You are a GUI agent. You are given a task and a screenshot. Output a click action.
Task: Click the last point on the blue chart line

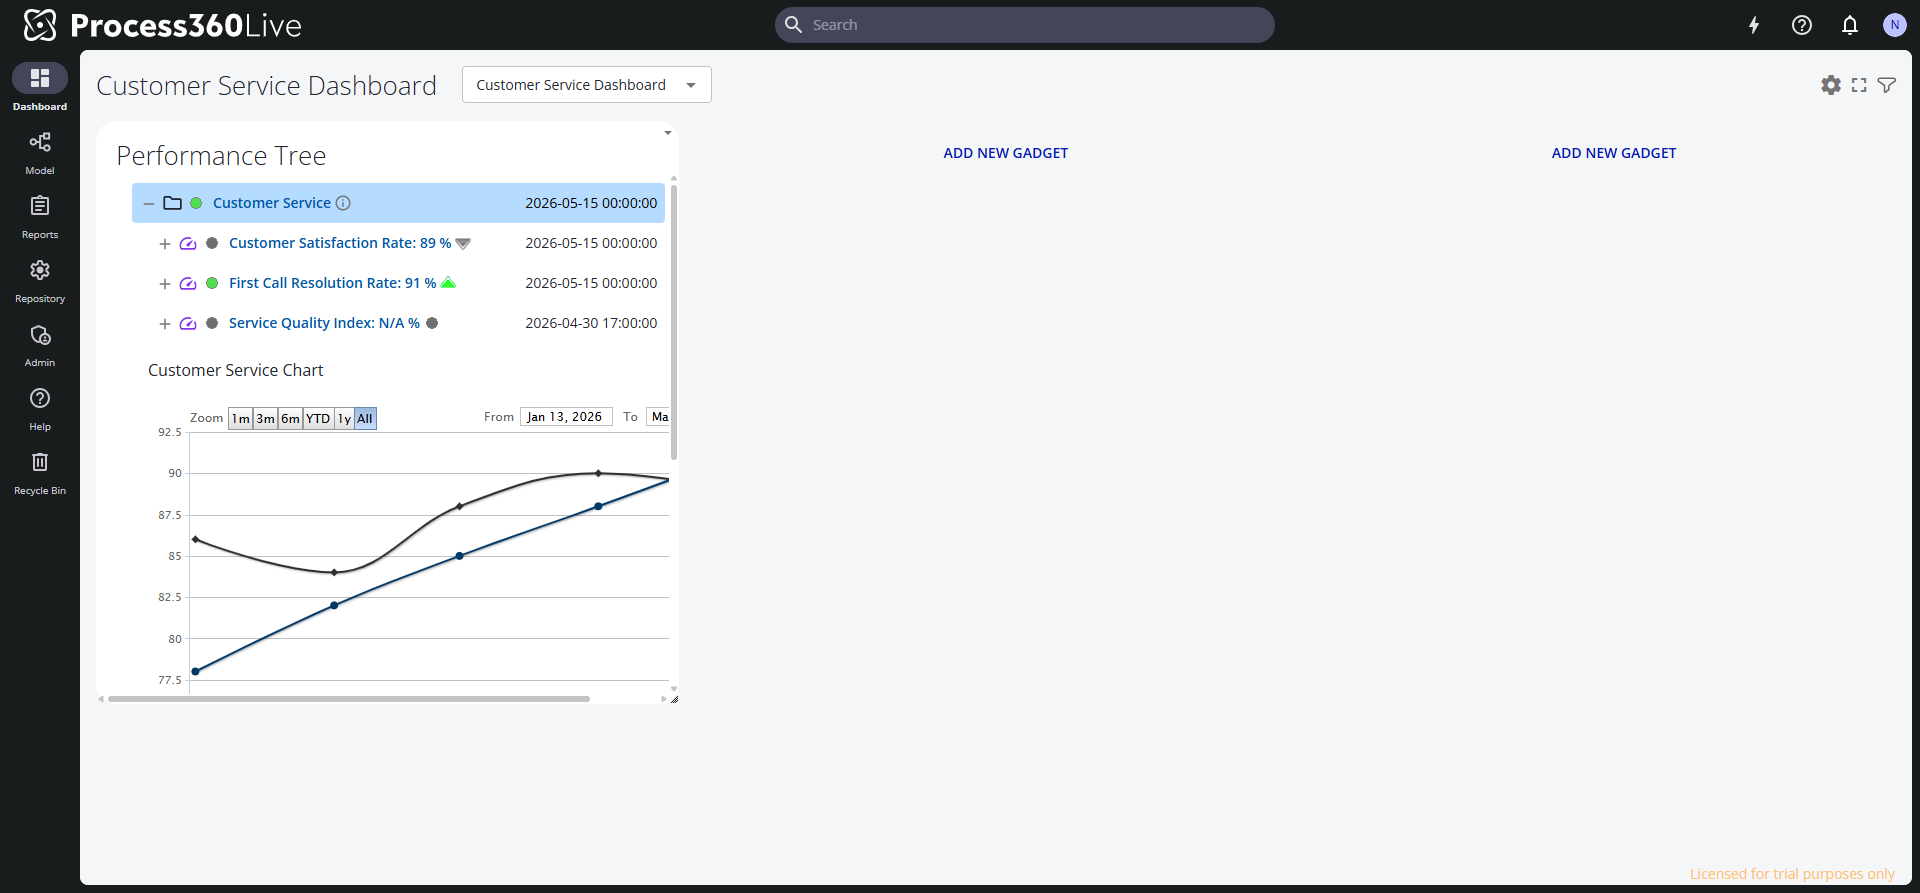pyautogui.click(x=598, y=506)
